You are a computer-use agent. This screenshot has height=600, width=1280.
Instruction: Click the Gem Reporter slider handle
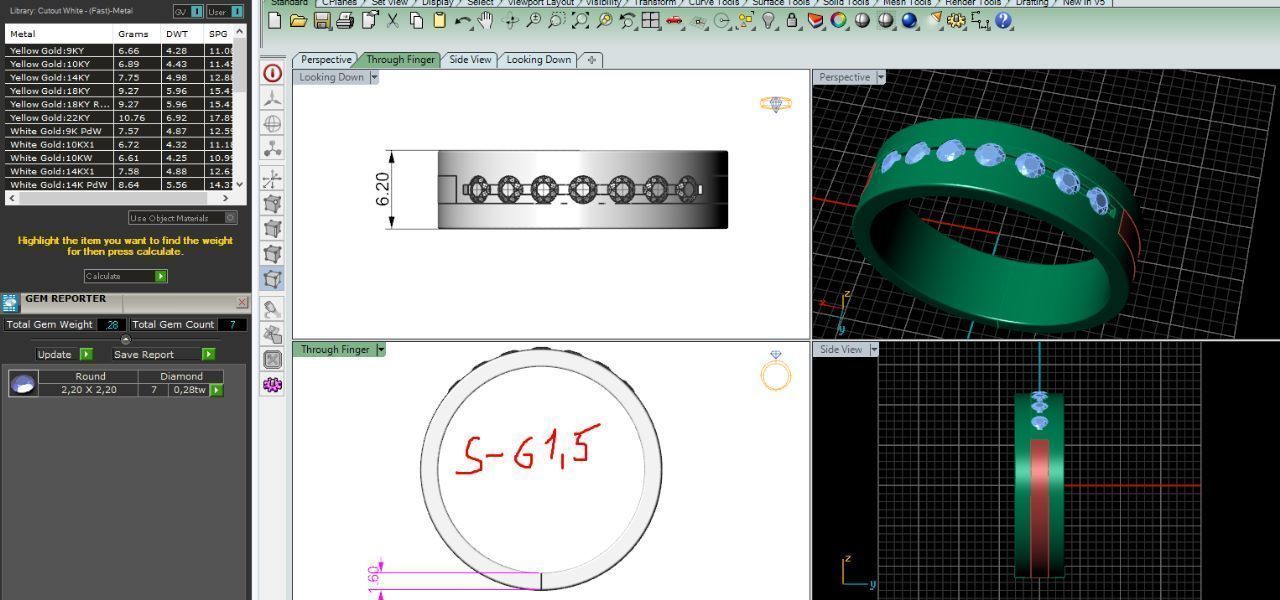click(125, 340)
